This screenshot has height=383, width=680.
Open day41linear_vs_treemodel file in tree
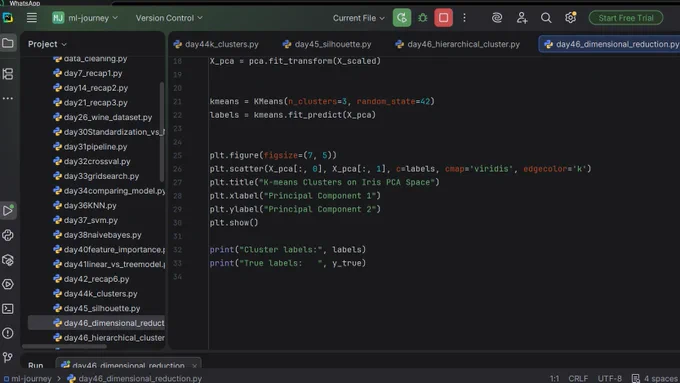[x=109, y=264]
